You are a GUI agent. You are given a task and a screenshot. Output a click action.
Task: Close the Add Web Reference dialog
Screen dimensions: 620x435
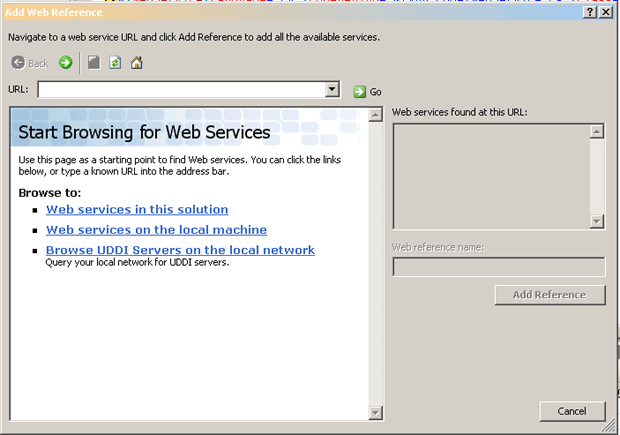[x=606, y=12]
